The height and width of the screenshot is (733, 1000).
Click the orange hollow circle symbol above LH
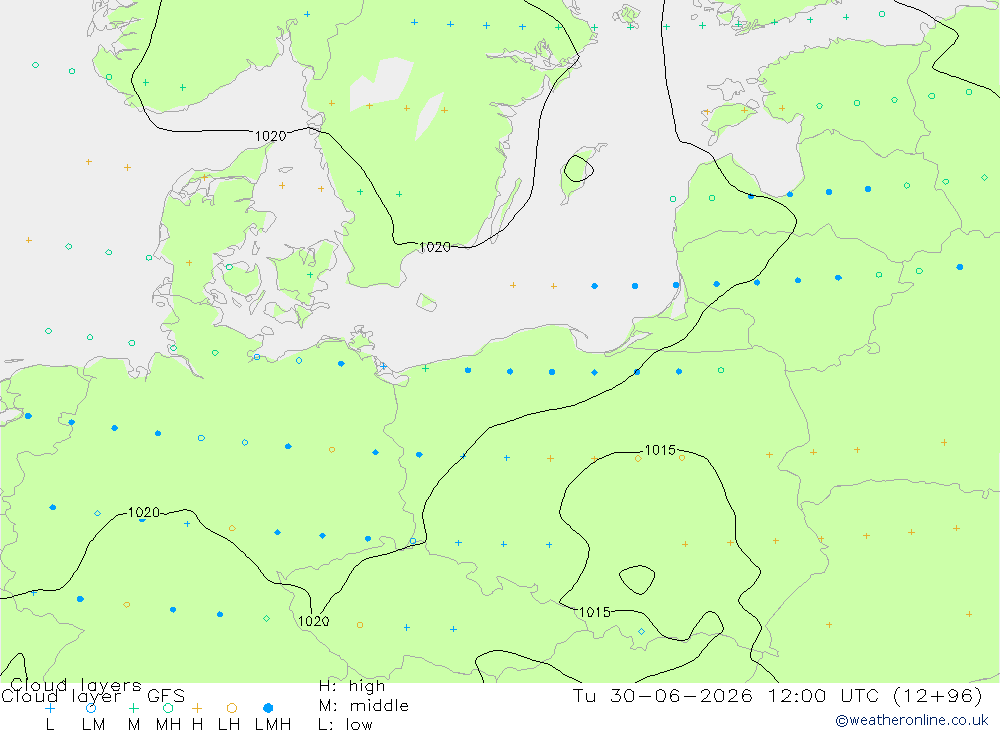point(232,708)
